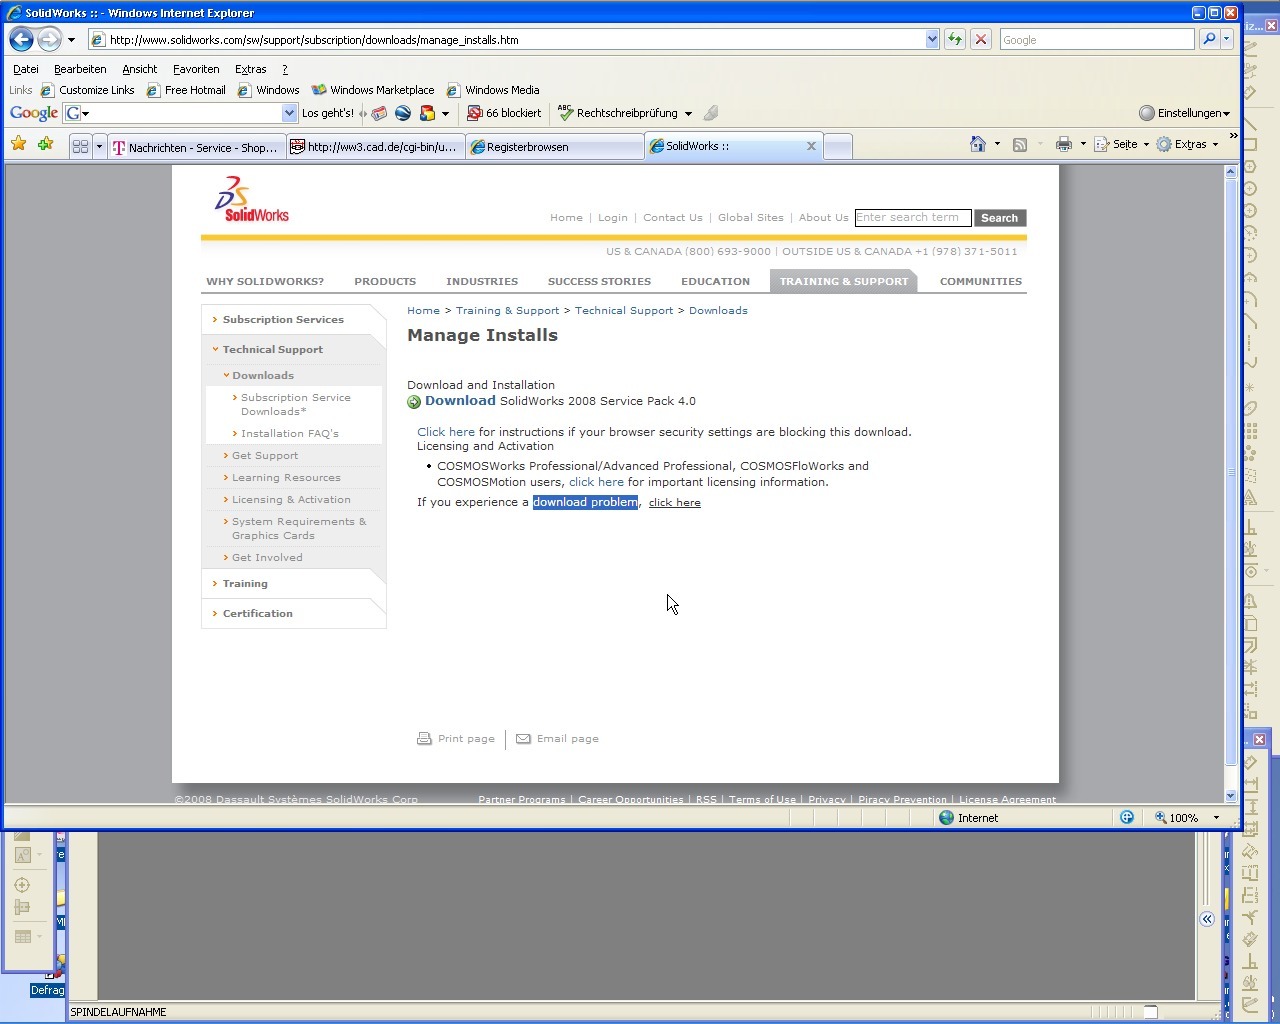The image size is (1280, 1024).
Task: Click the Windows Marketplace links bar item
Action: [x=373, y=90]
